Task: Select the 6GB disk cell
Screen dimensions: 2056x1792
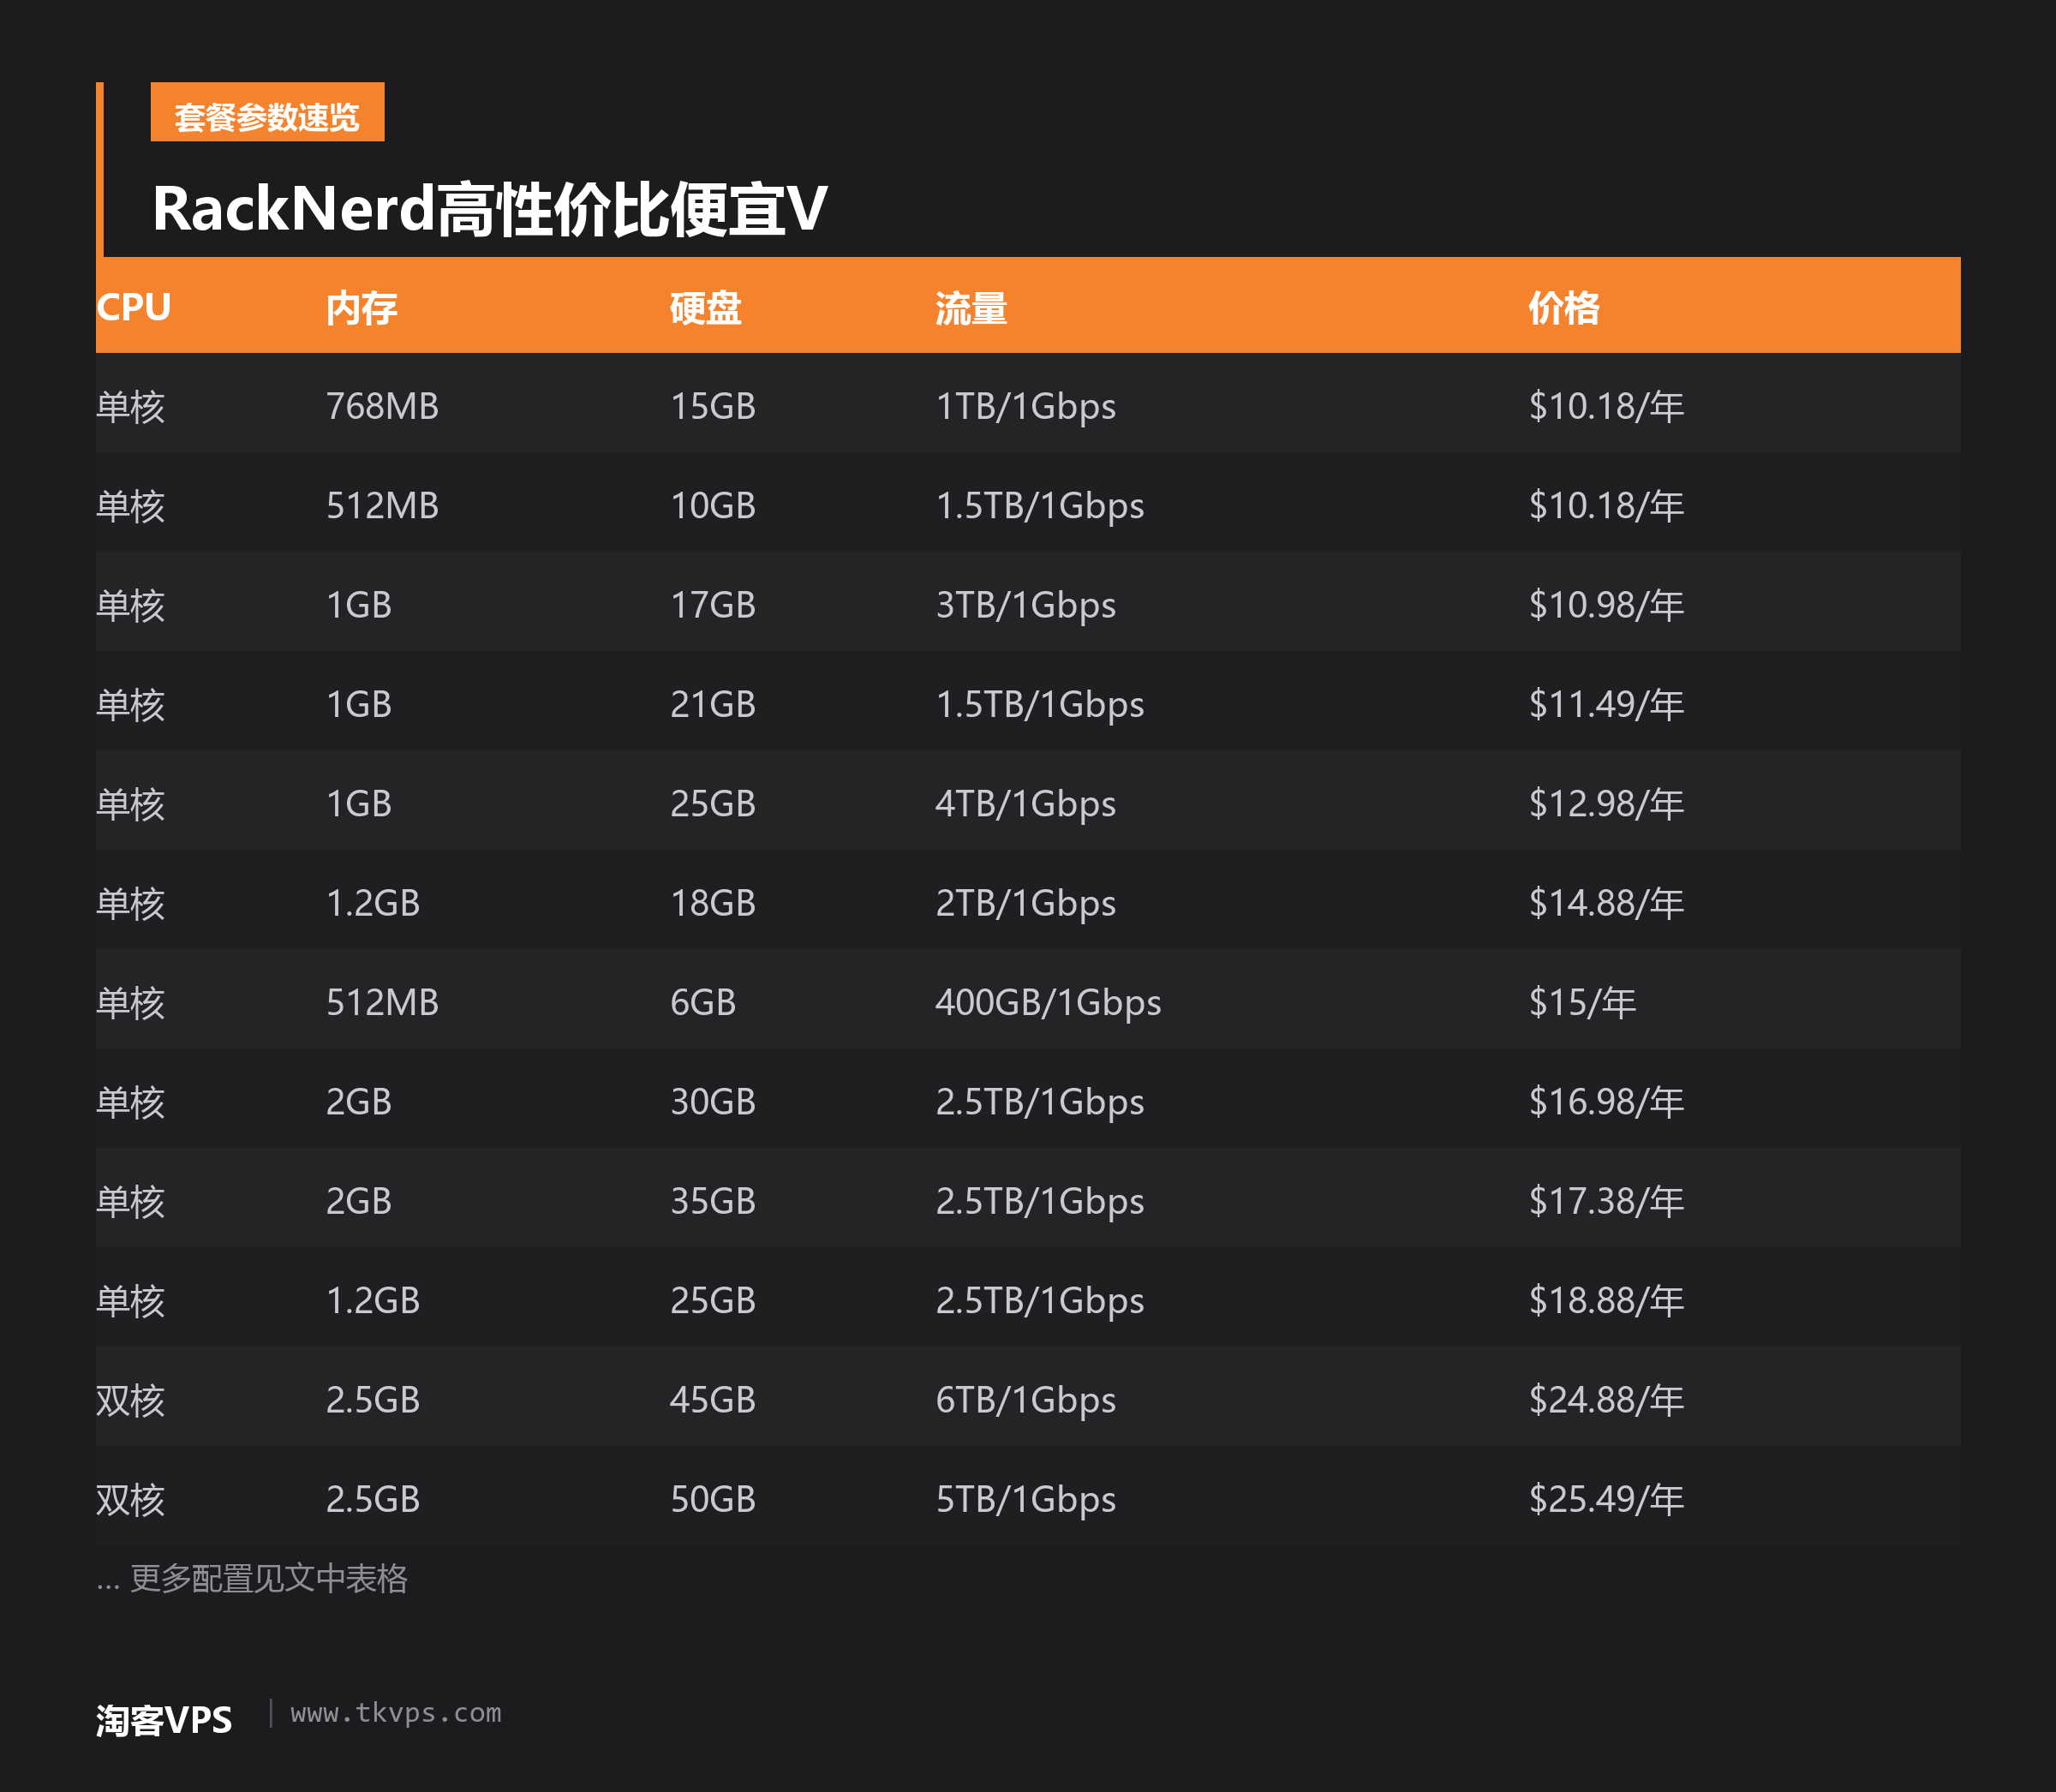Action: point(703,1002)
